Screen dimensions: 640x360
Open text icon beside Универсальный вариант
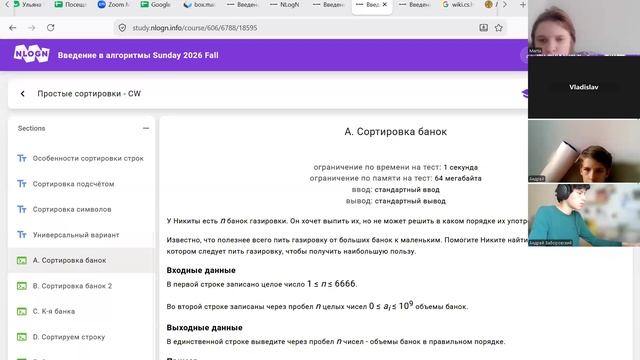[x=22, y=235]
